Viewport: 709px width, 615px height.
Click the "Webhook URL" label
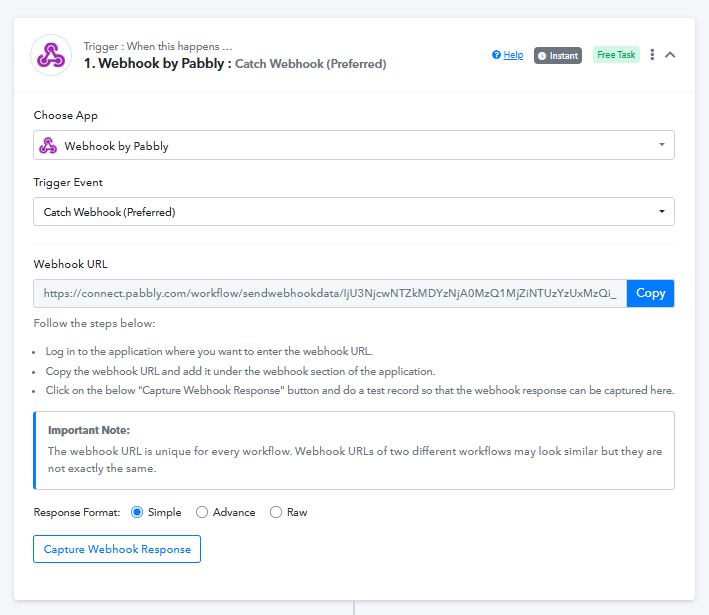[x=71, y=264]
